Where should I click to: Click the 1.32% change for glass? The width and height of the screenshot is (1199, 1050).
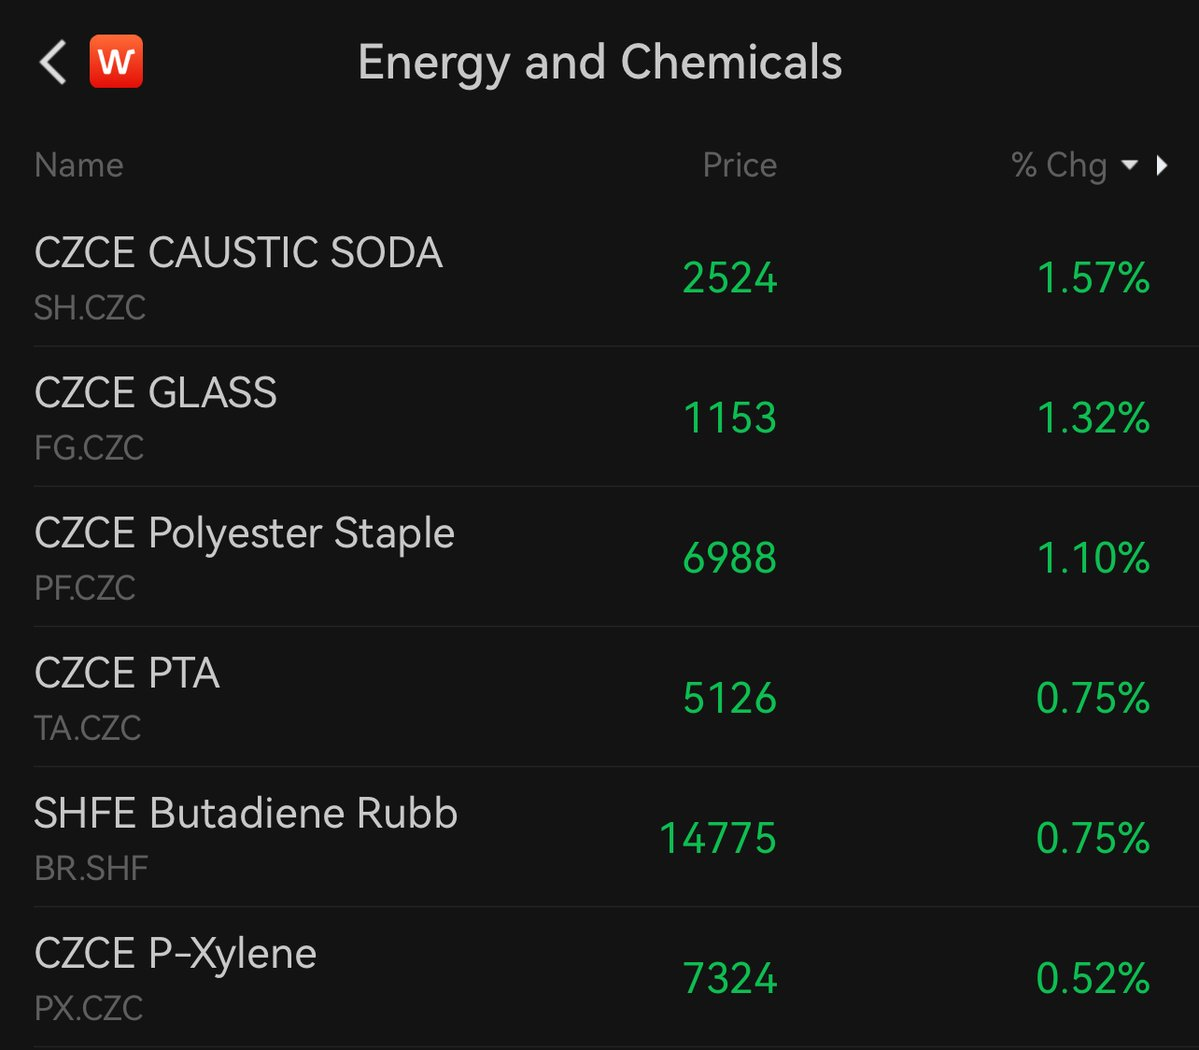point(1093,418)
